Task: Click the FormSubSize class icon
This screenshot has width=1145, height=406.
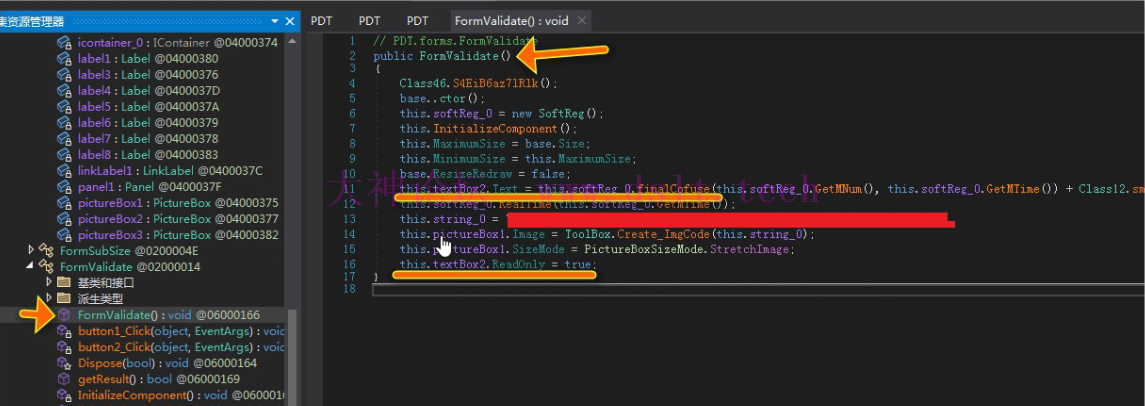Action: pos(47,251)
